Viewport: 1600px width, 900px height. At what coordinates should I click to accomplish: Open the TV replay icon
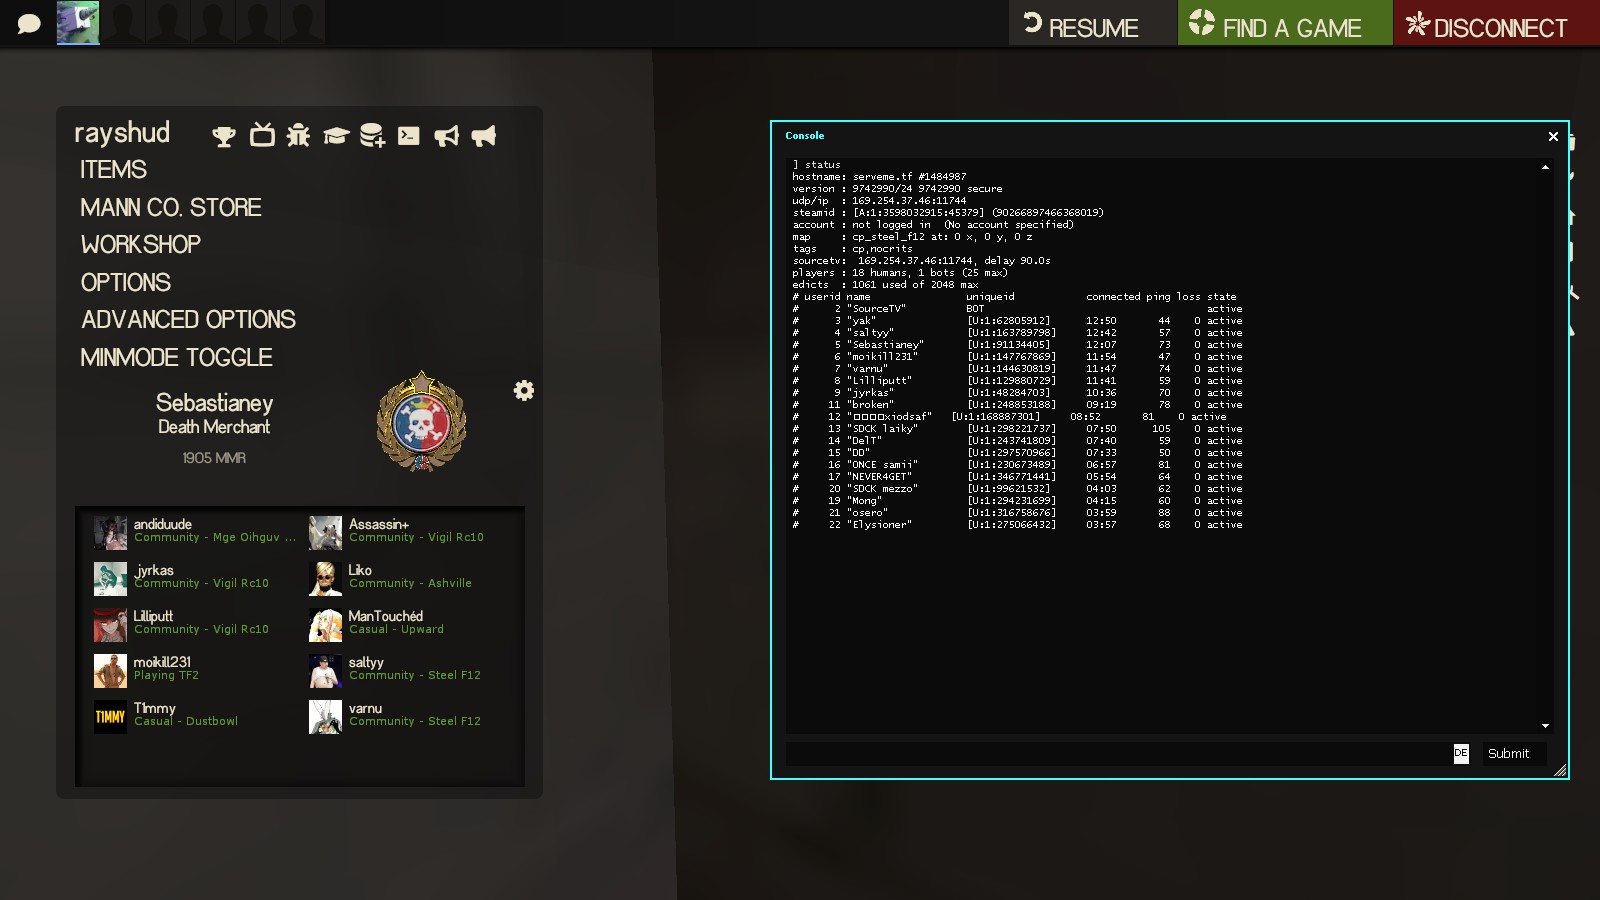tap(262, 135)
